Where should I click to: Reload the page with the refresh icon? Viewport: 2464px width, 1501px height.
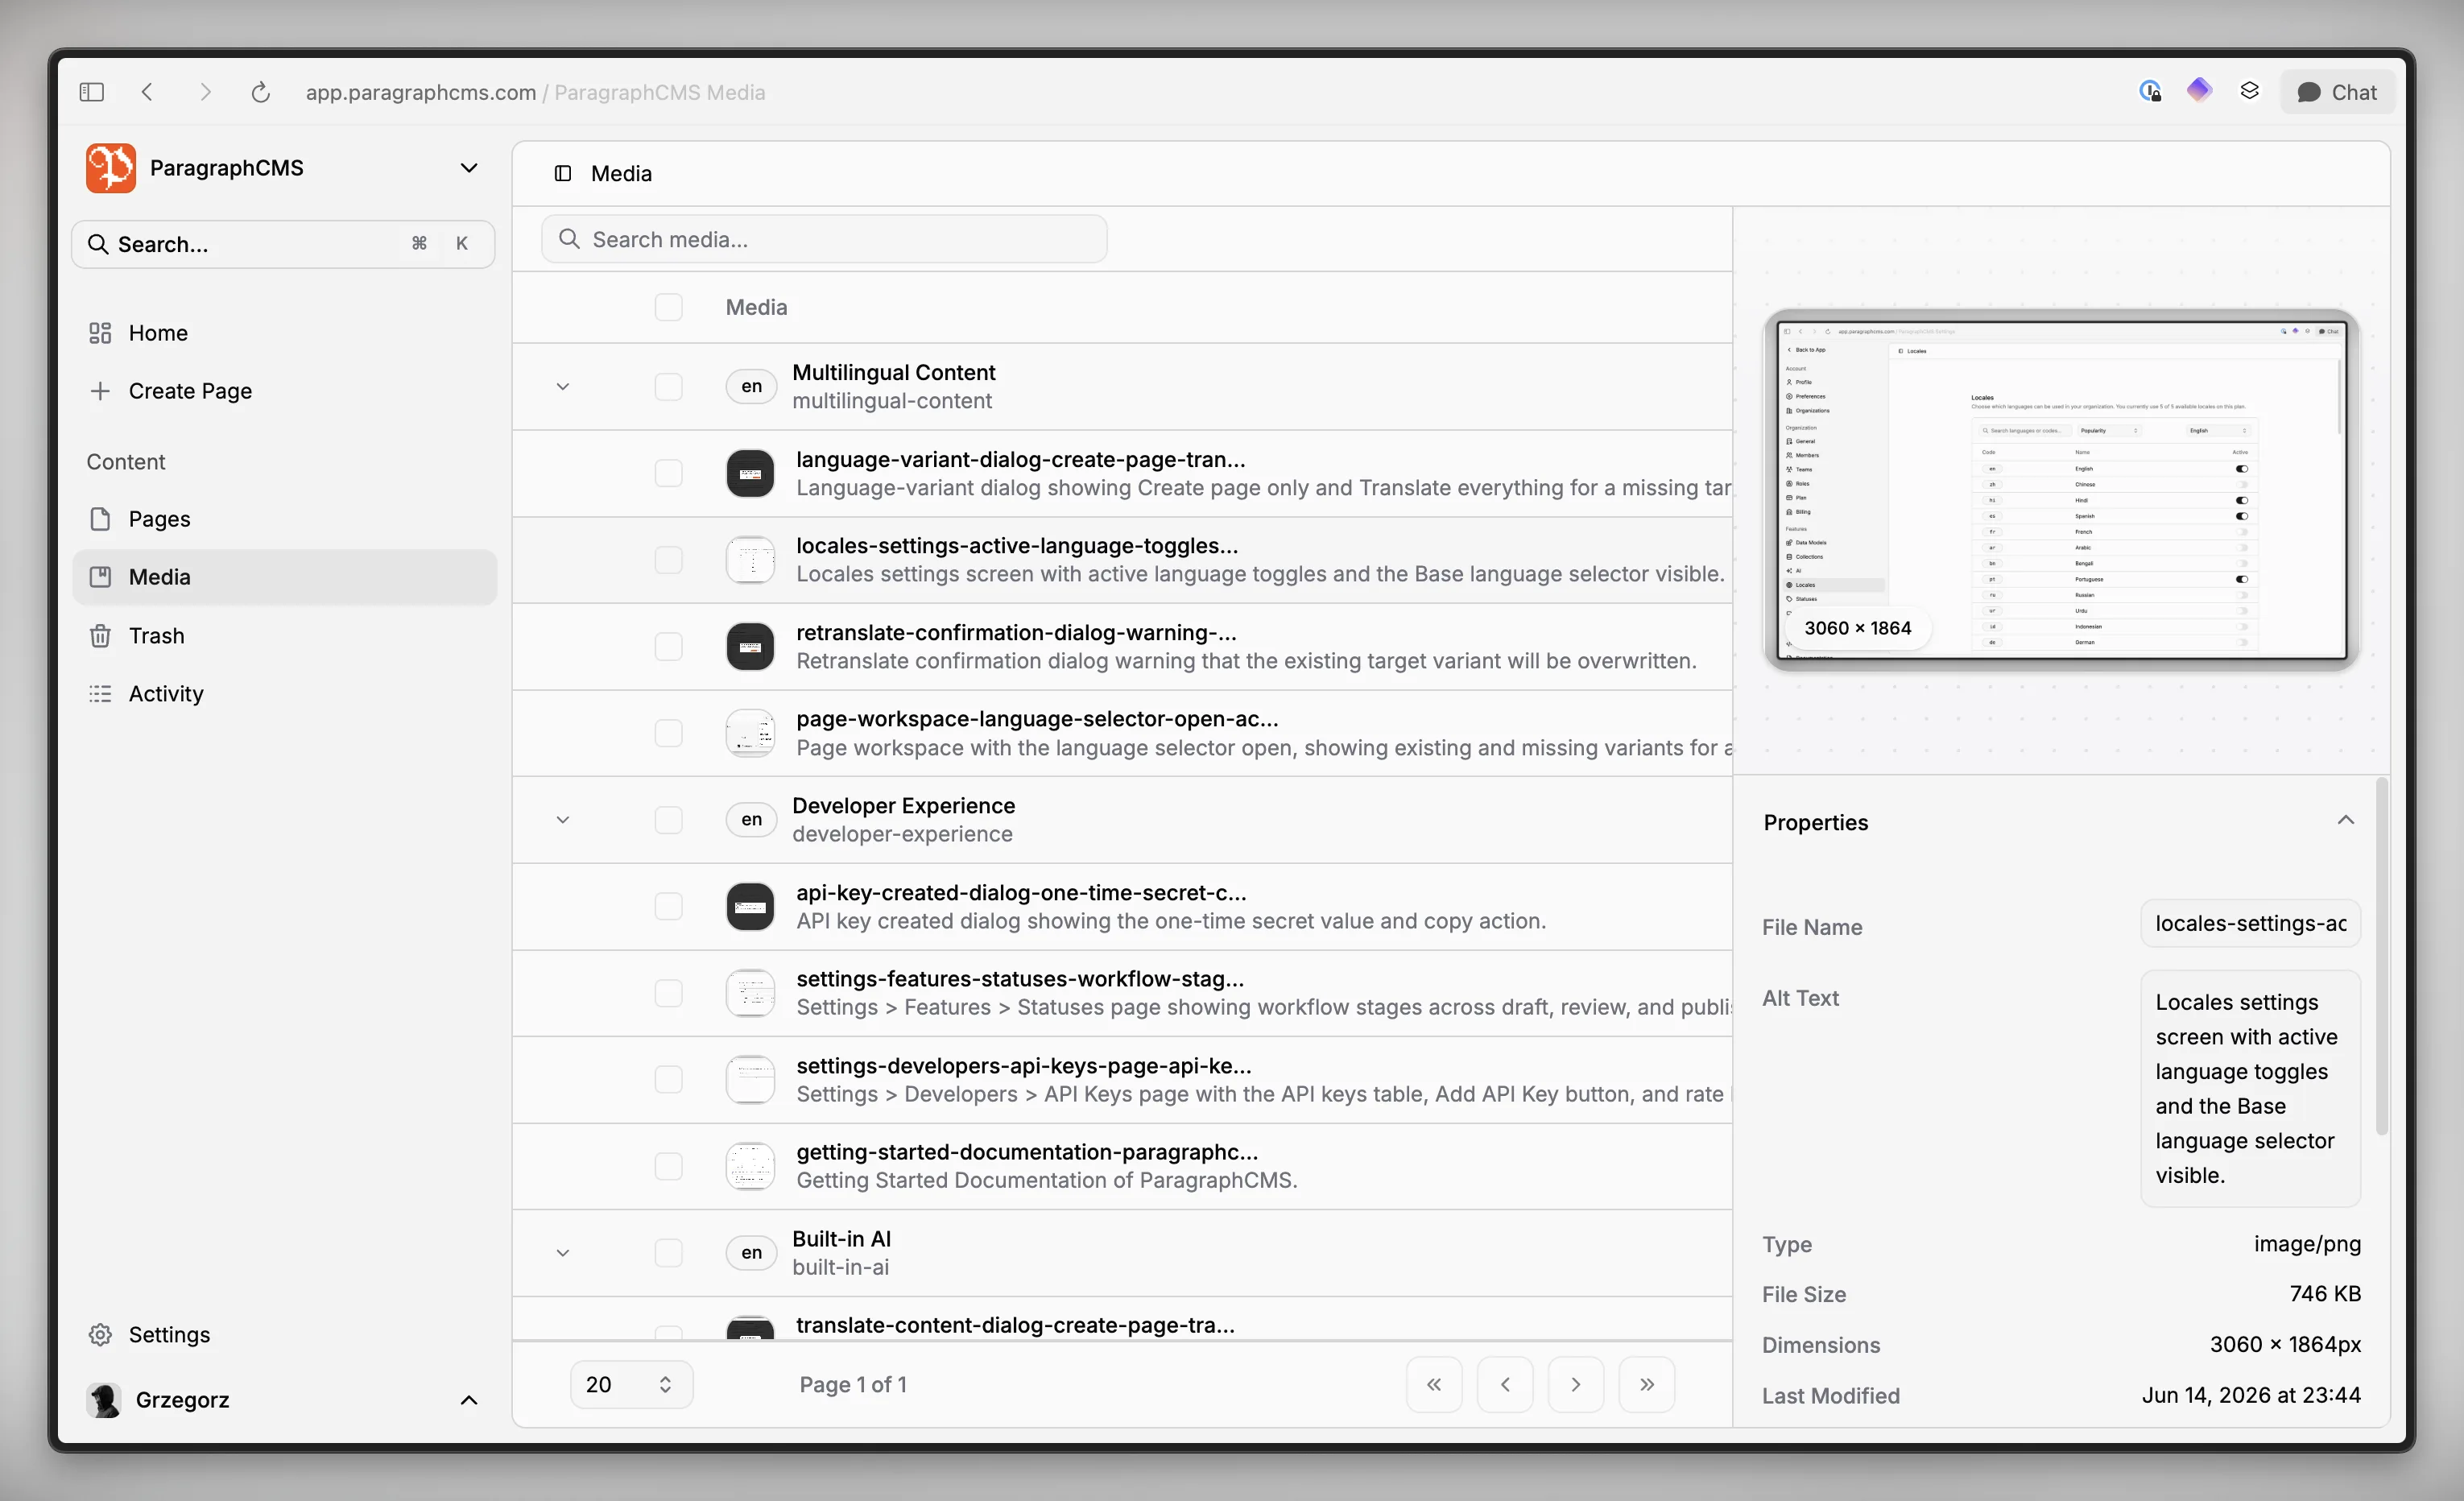(x=260, y=92)
